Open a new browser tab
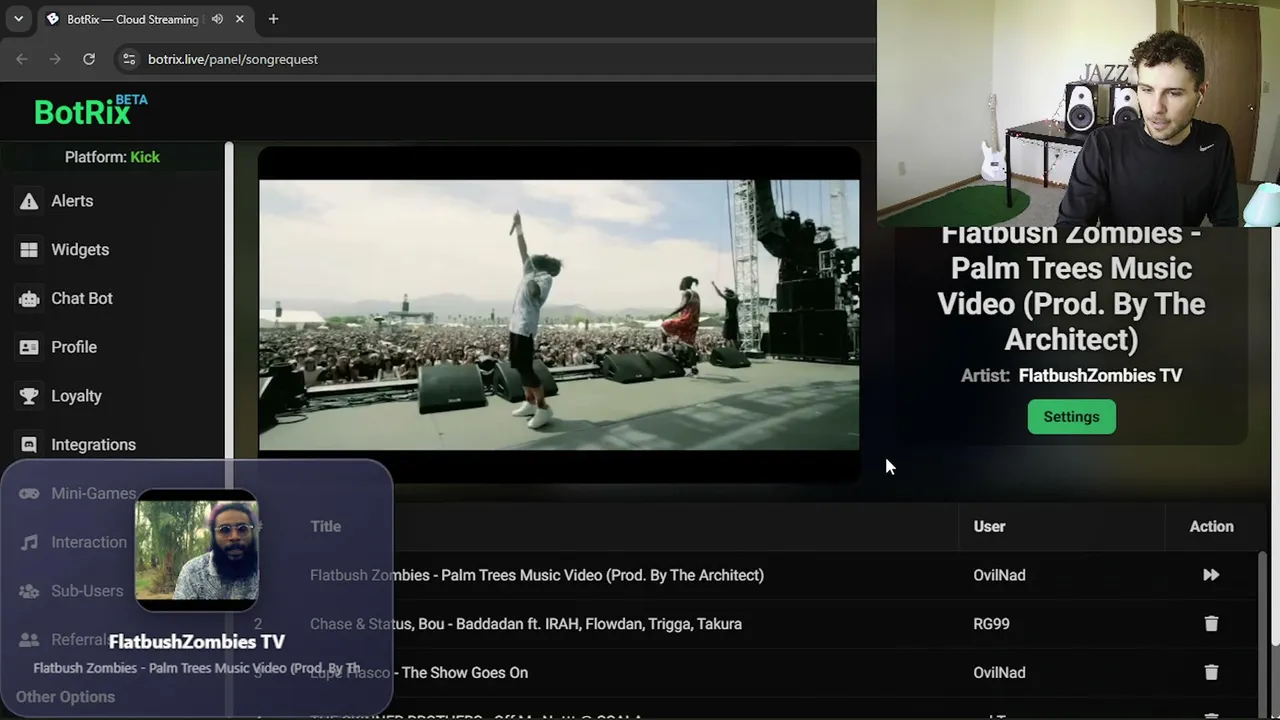The height and width of the screenshot is (720, 1280). [x=273, y=19]
